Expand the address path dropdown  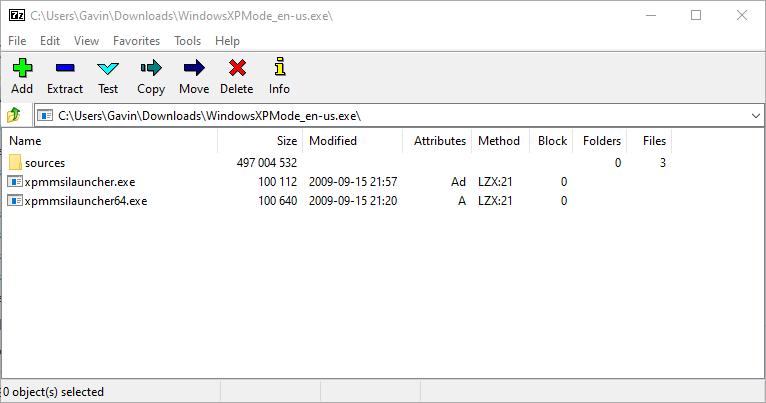(755, 116)
